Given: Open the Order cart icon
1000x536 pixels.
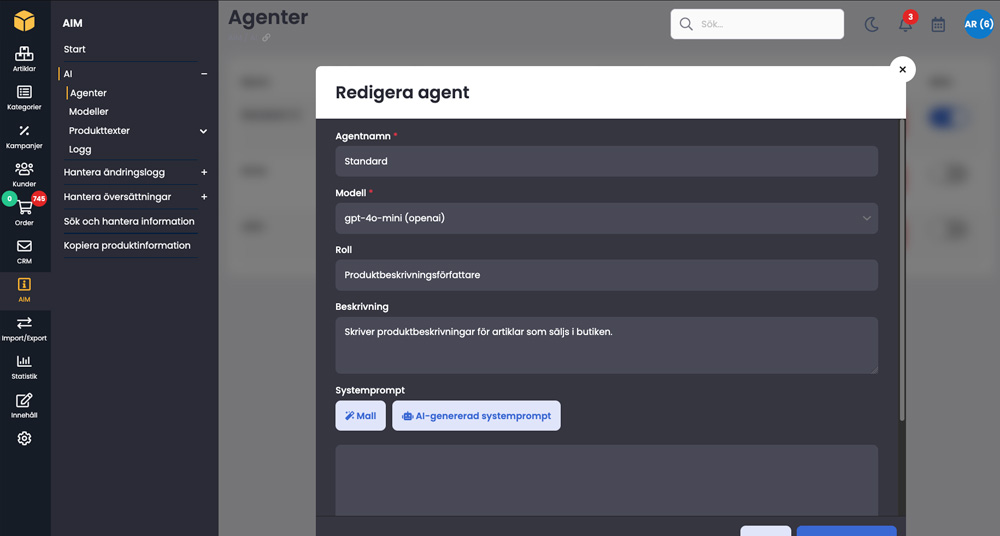Looking at the screenshot, I should pyautogui.click(x=24, y=212).
